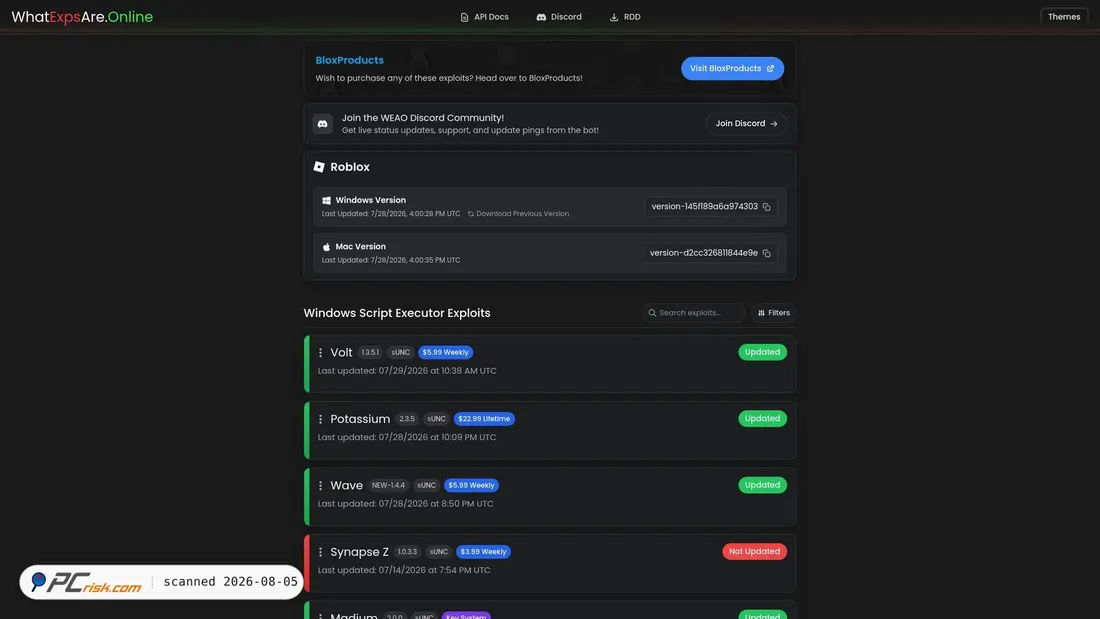Click the Roblox logo icon
This screenshot has width=1100, height=619.
pos(319,166)
